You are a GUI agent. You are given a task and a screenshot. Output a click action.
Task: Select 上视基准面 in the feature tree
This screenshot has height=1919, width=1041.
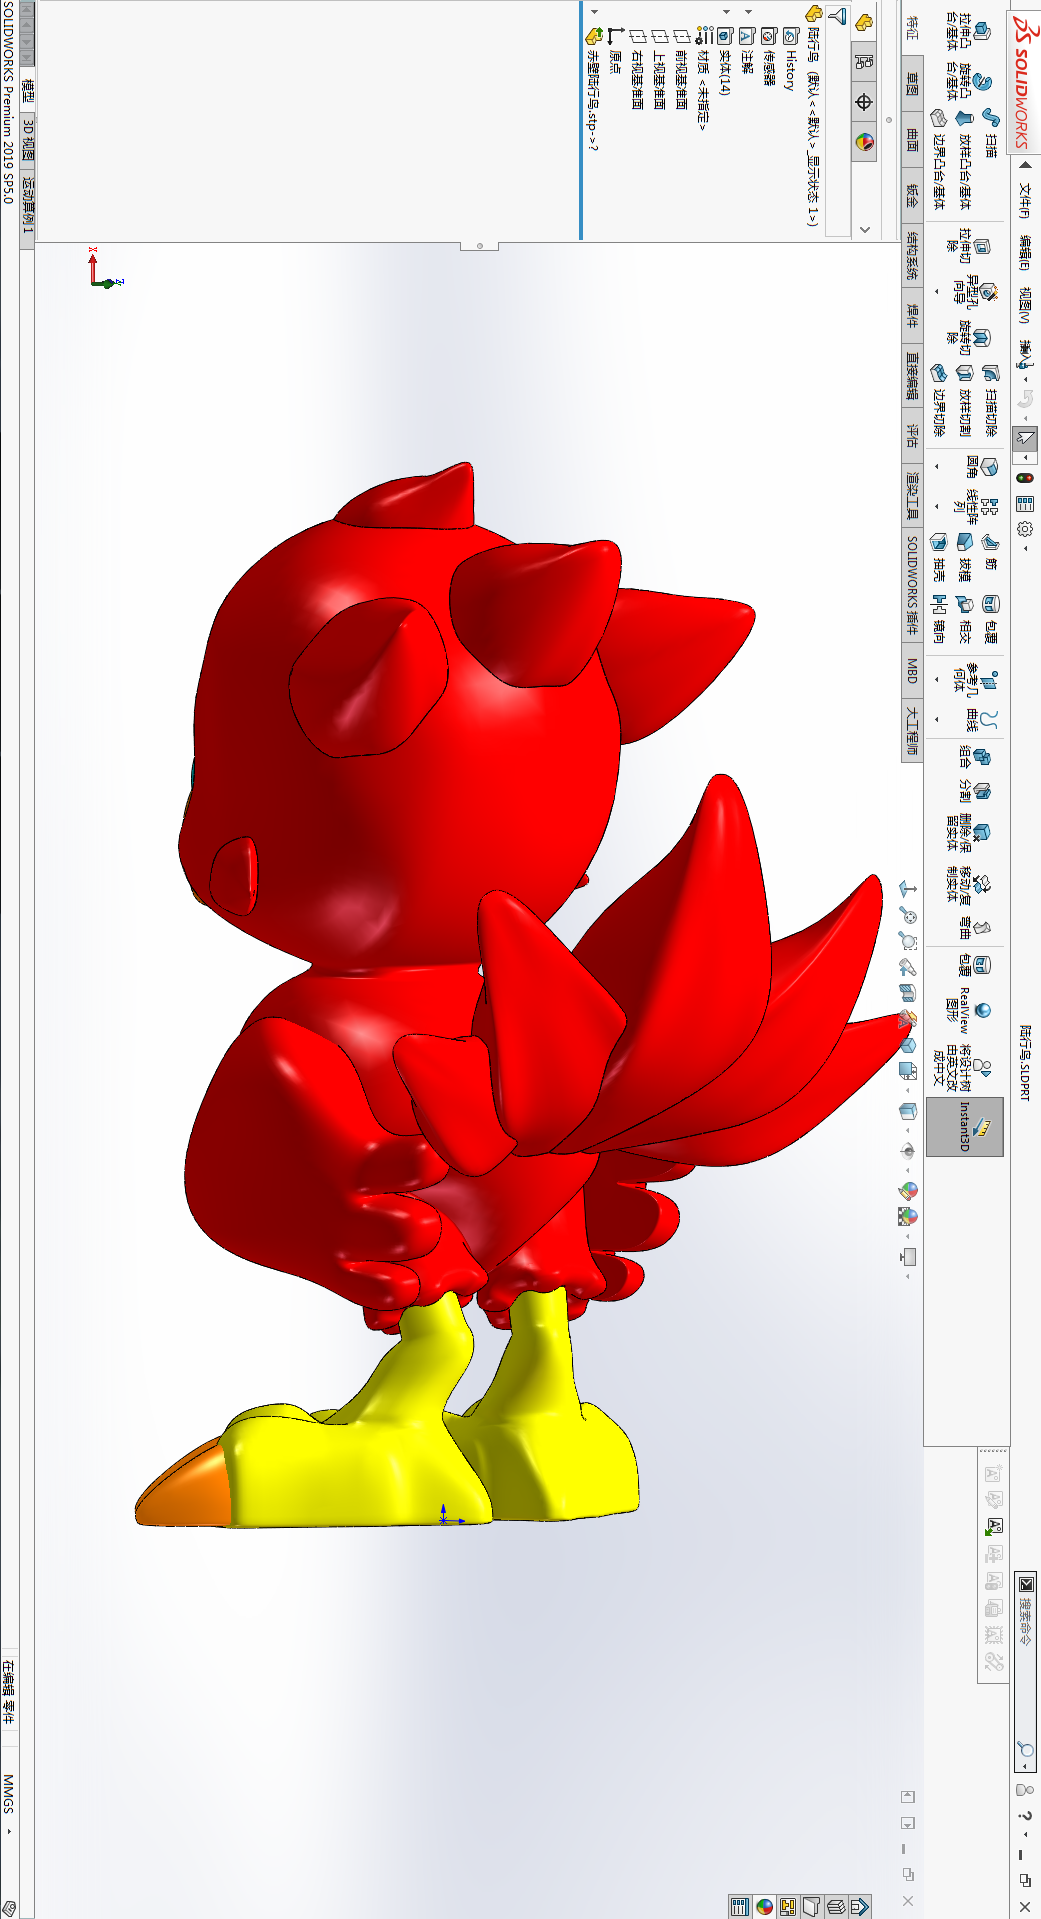[659, 70]
